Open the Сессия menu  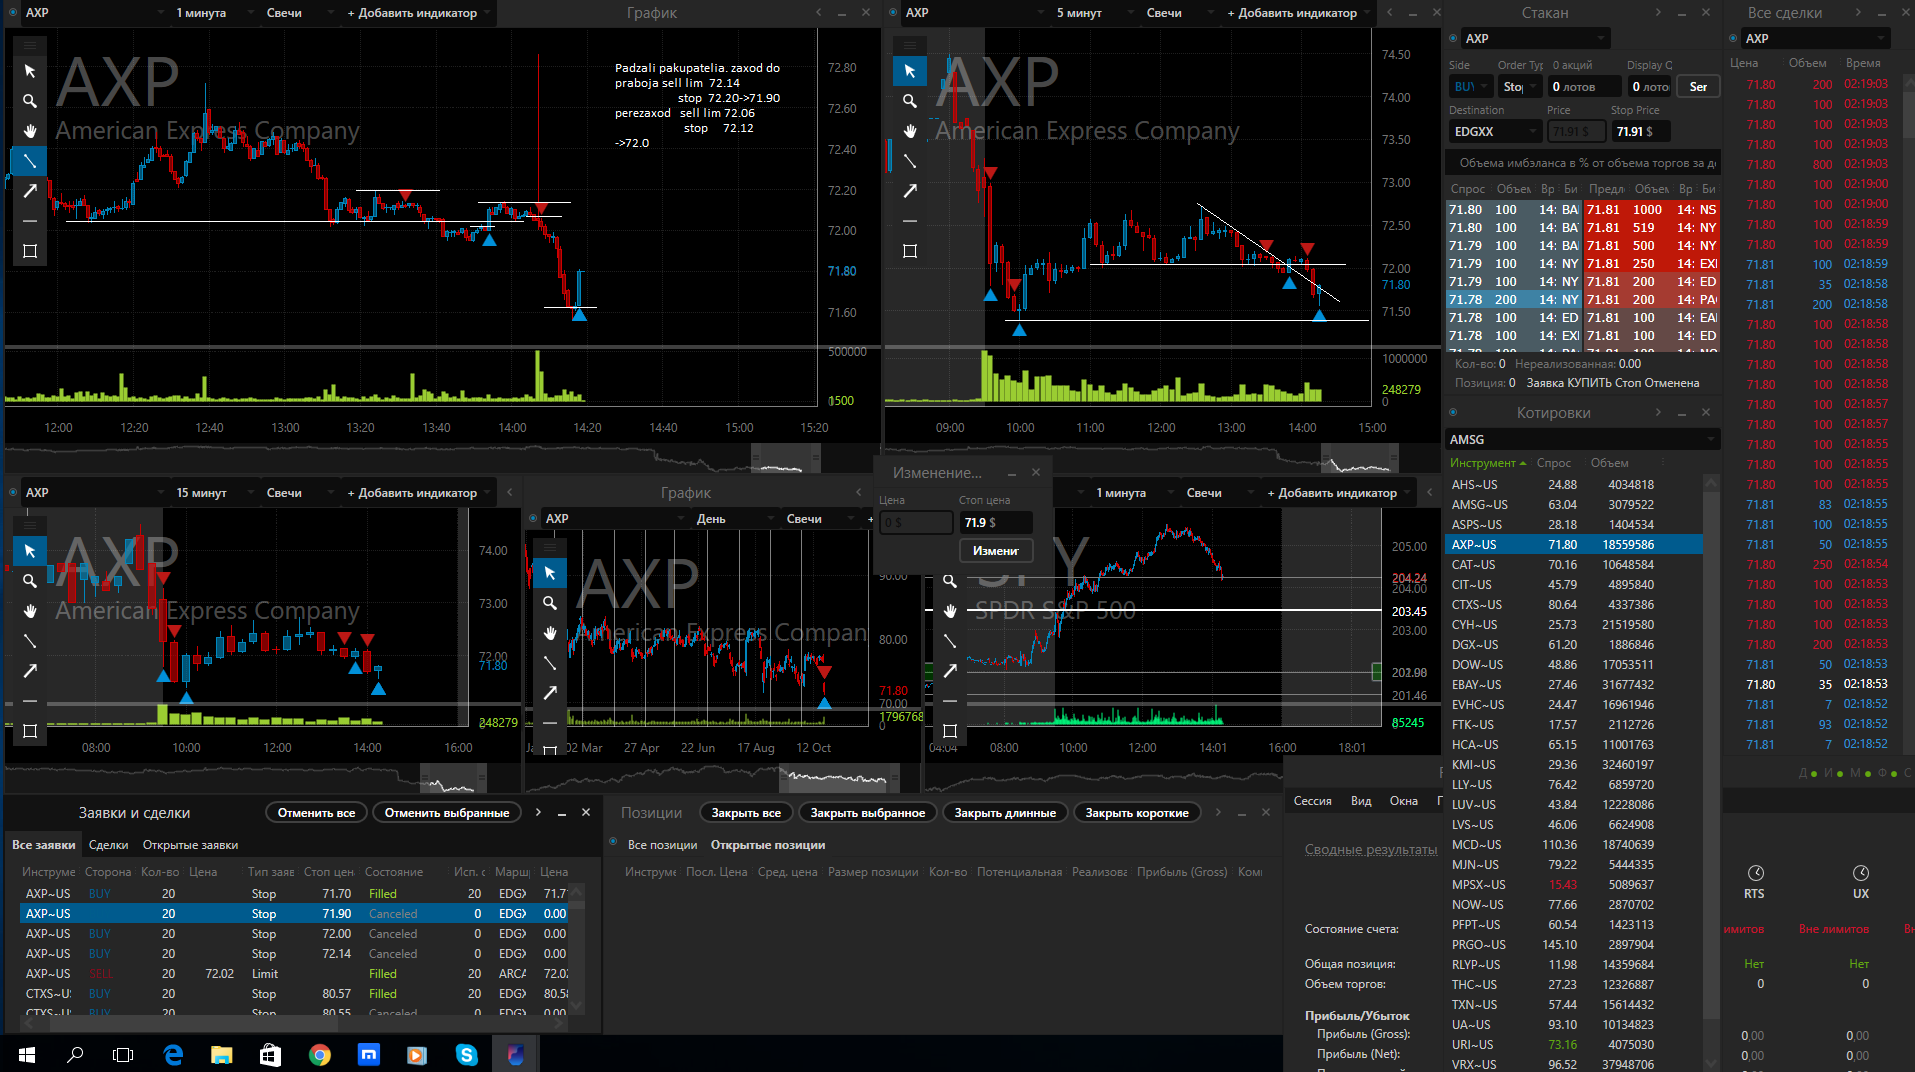pyautogui.click(x=1312, y=801)
